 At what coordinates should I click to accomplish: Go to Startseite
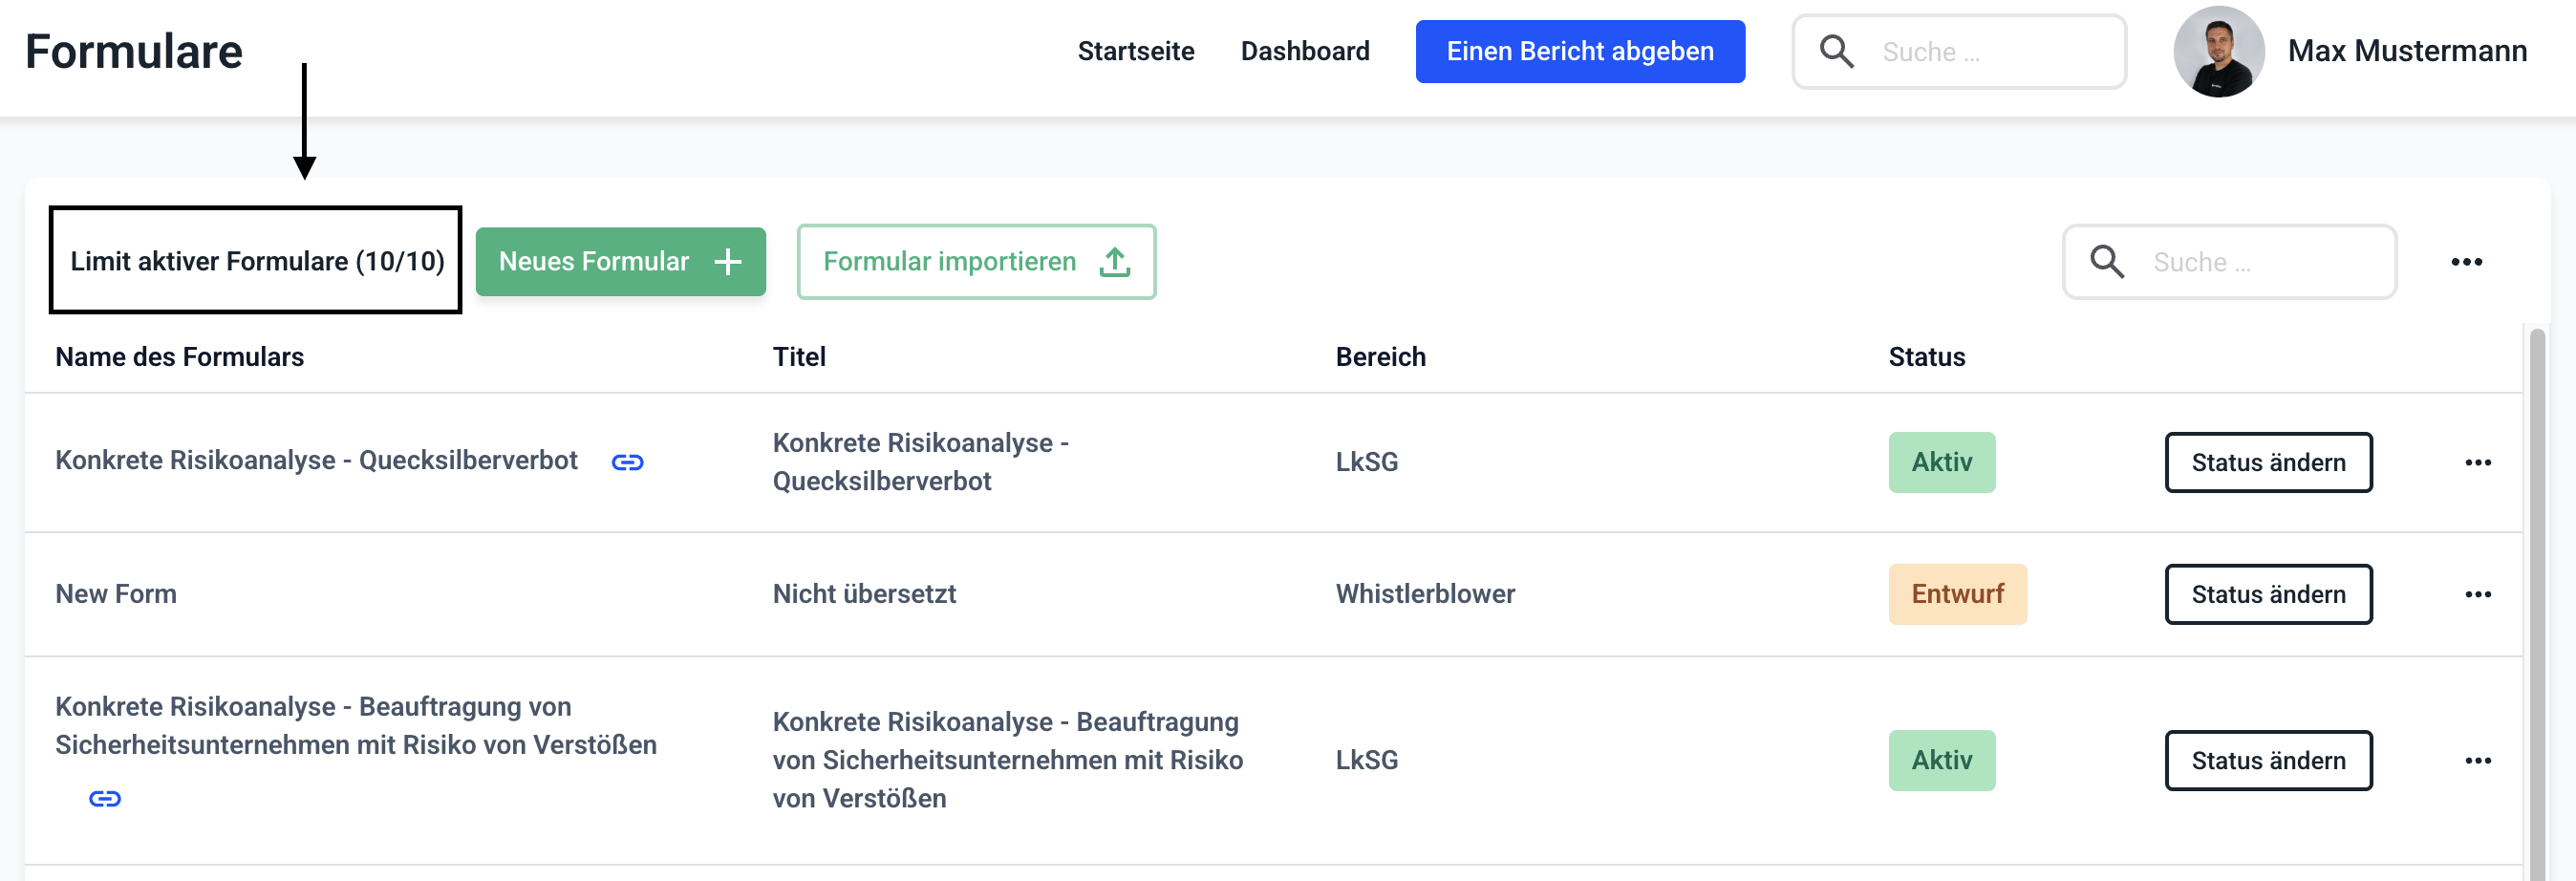[1135, 52]
